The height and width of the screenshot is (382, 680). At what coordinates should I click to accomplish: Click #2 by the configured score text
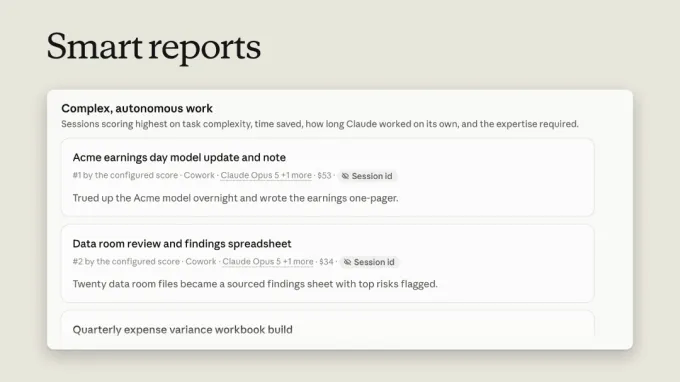(126, 261)
